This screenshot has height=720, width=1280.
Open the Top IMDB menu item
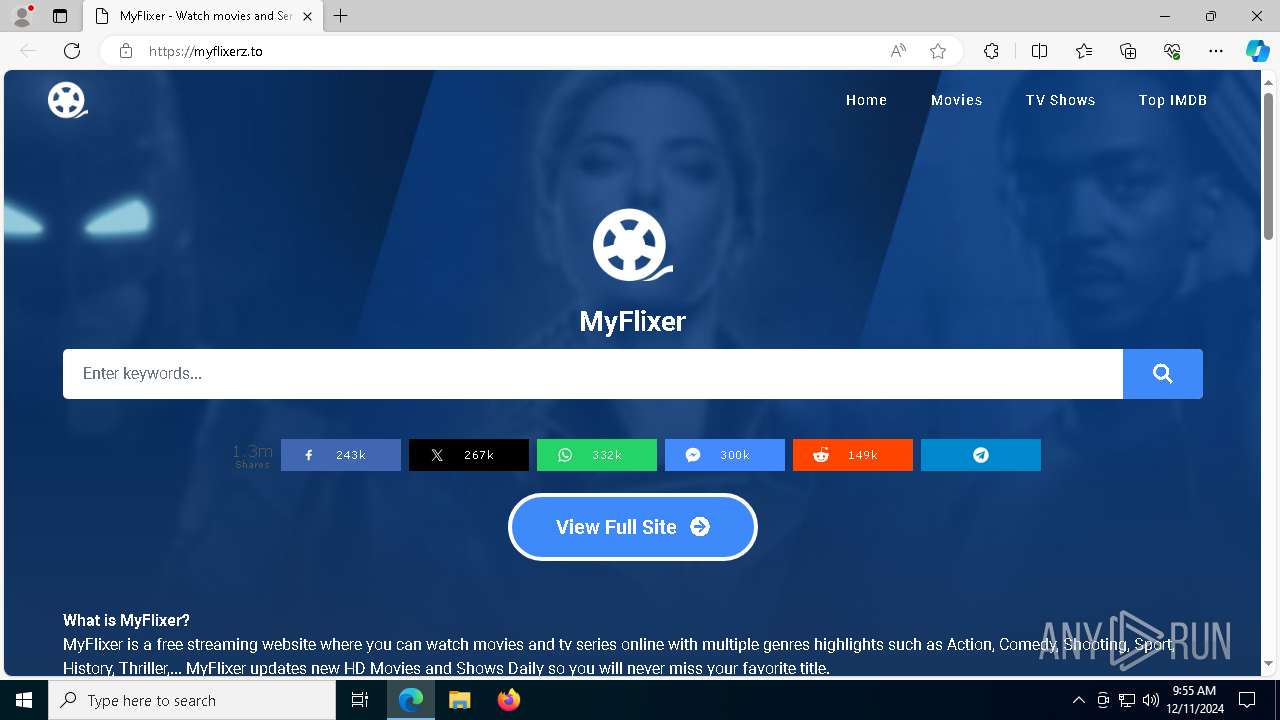pos(1172,100)
